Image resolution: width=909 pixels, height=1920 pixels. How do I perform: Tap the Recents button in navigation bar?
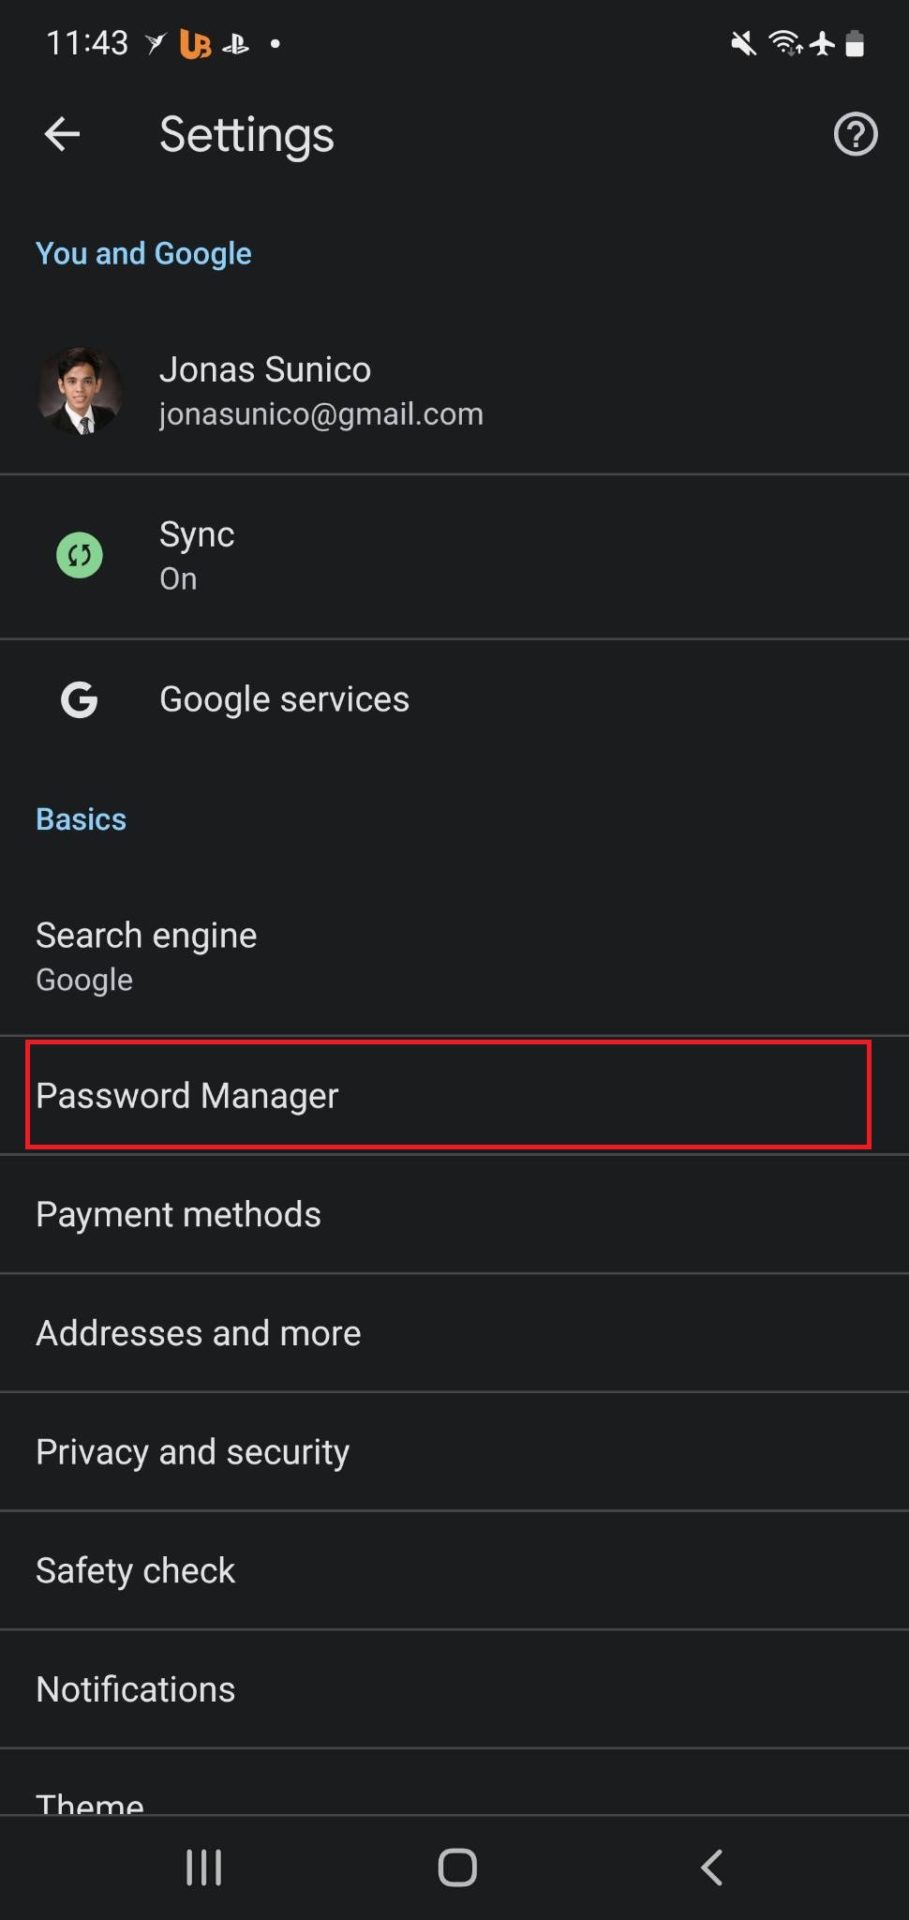click(x=202, y=1866)
